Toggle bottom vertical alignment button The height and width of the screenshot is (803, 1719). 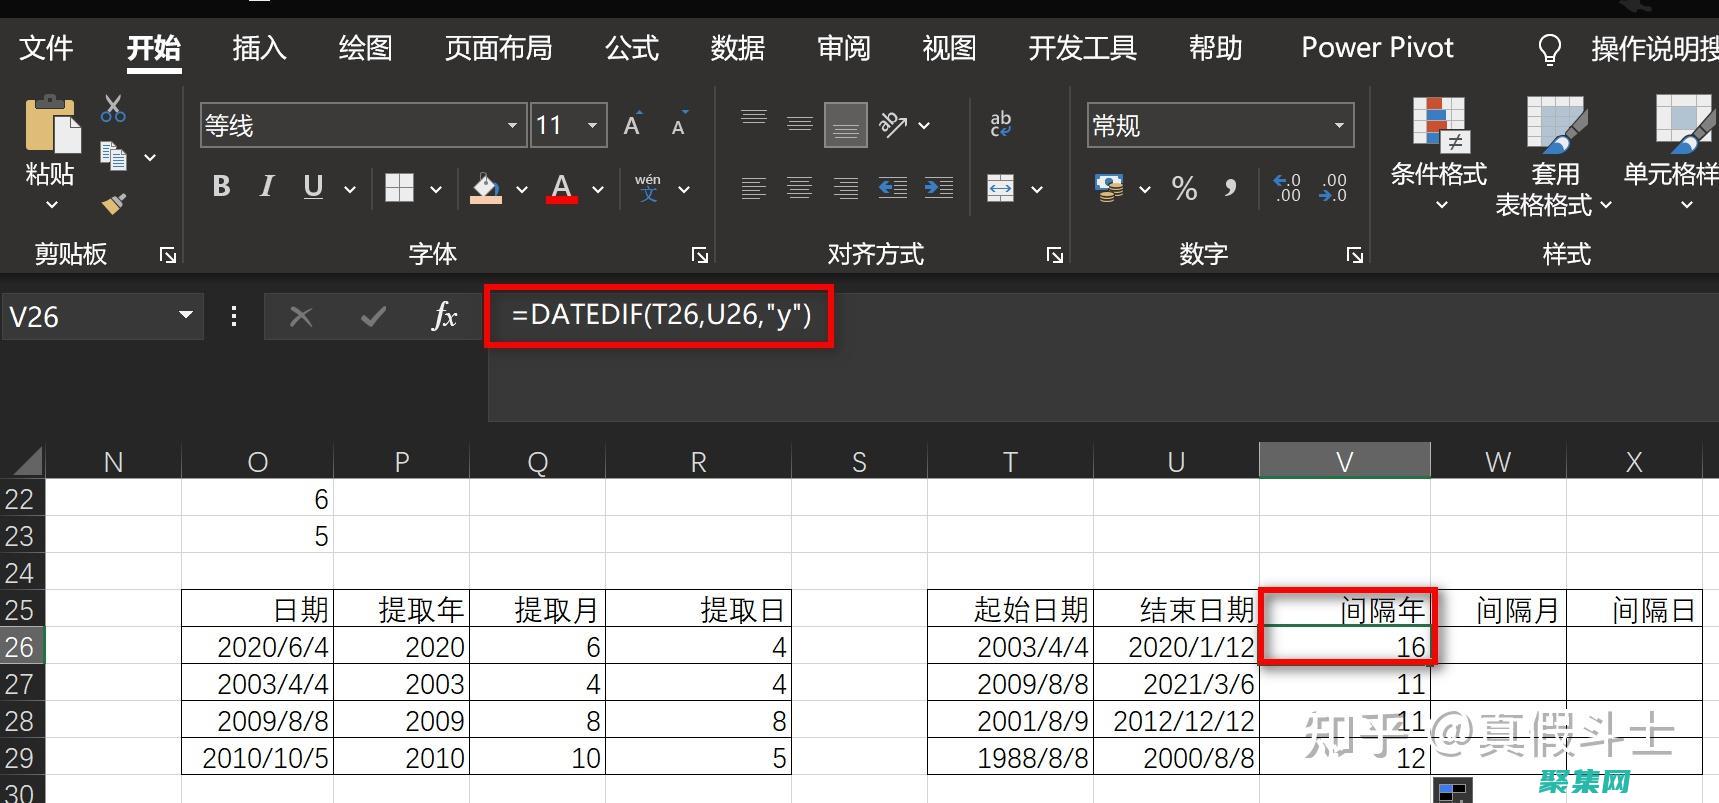coord(845,125)
